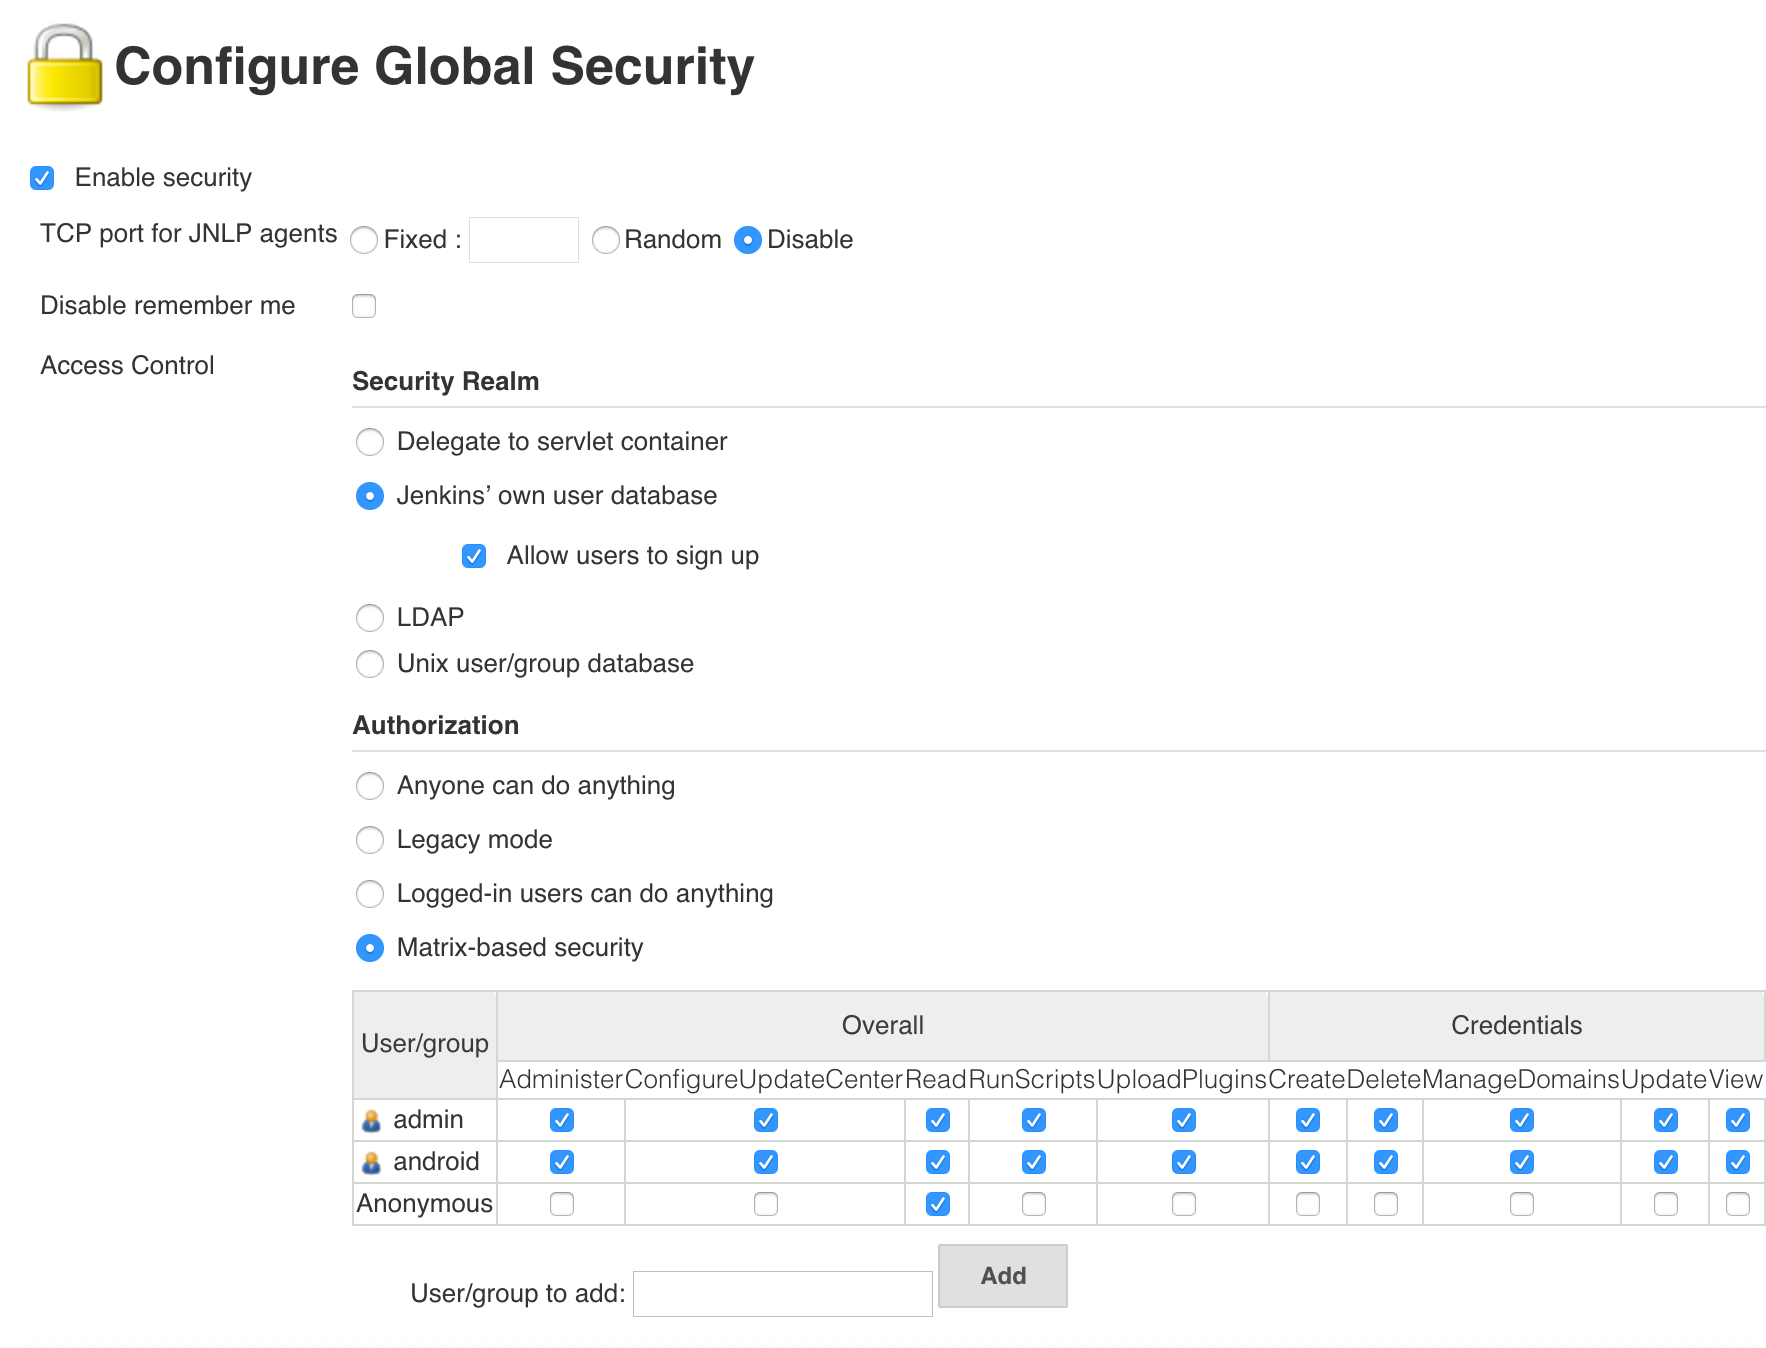Toggle the Enable security checkbox
The width and height of the screenshot is (1766, 1348).
42,178
